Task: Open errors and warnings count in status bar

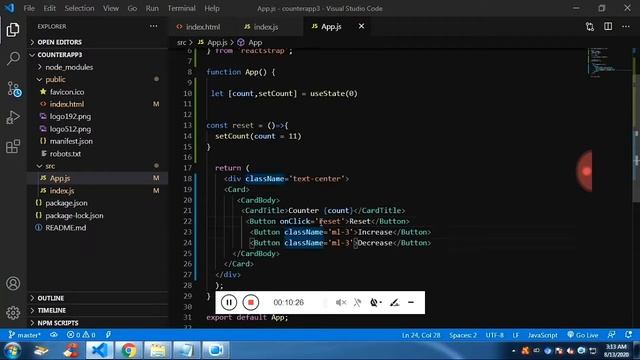Action: pos(81,335)
